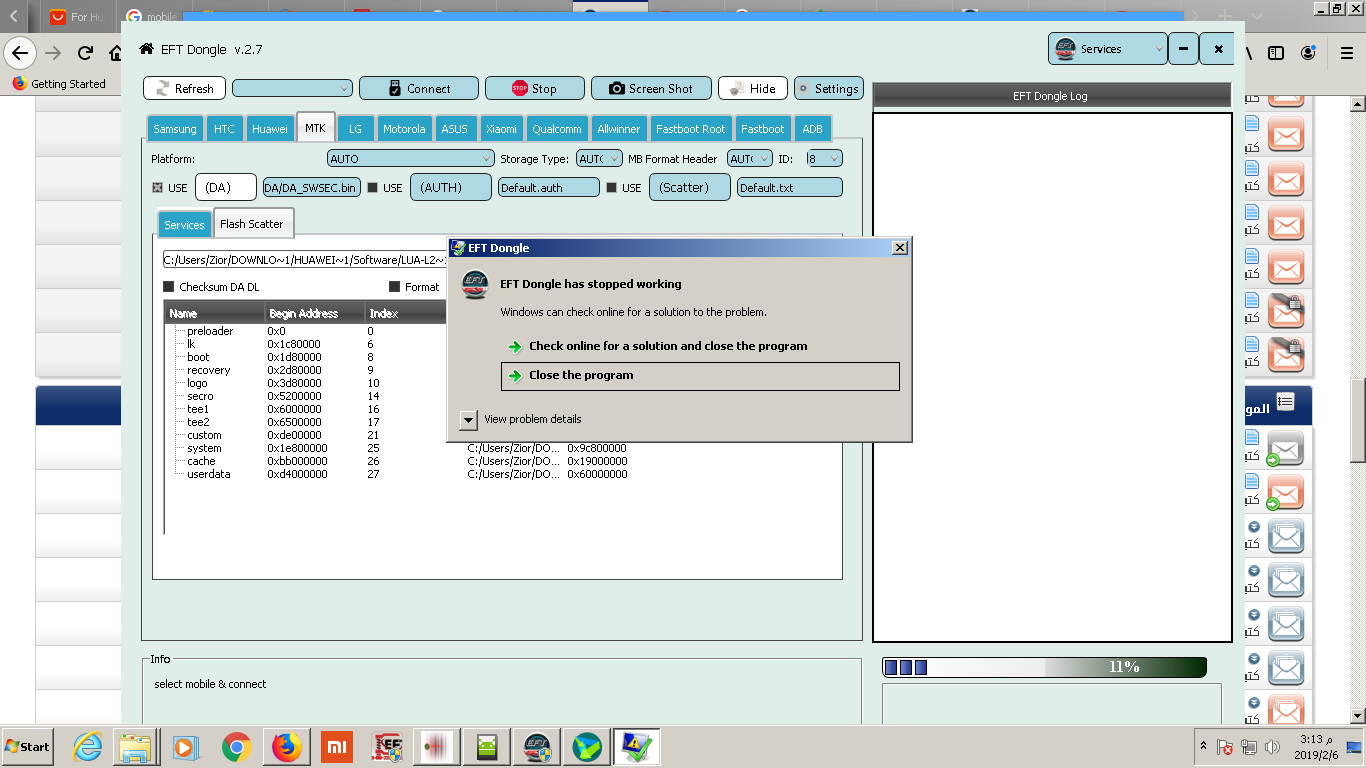
Task: Switch to the Qualcomm tab
Action: (557, 129)
